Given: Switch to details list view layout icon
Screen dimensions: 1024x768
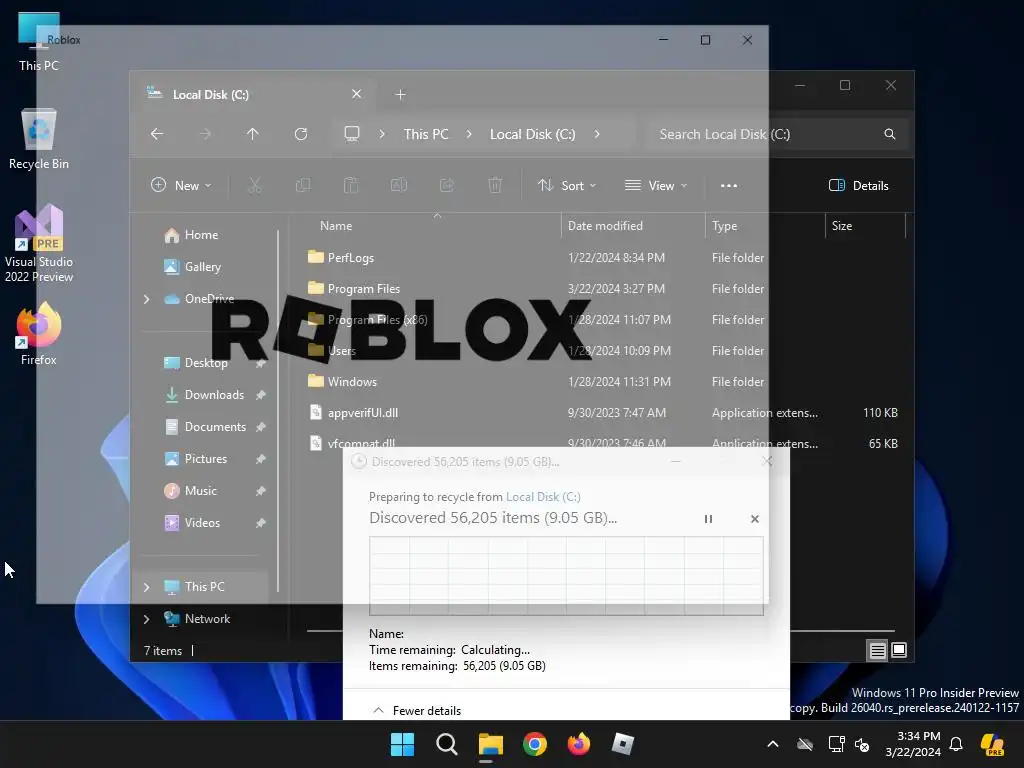Looking at the screenshot, I should pyautogui.click(x=878, y=650).
